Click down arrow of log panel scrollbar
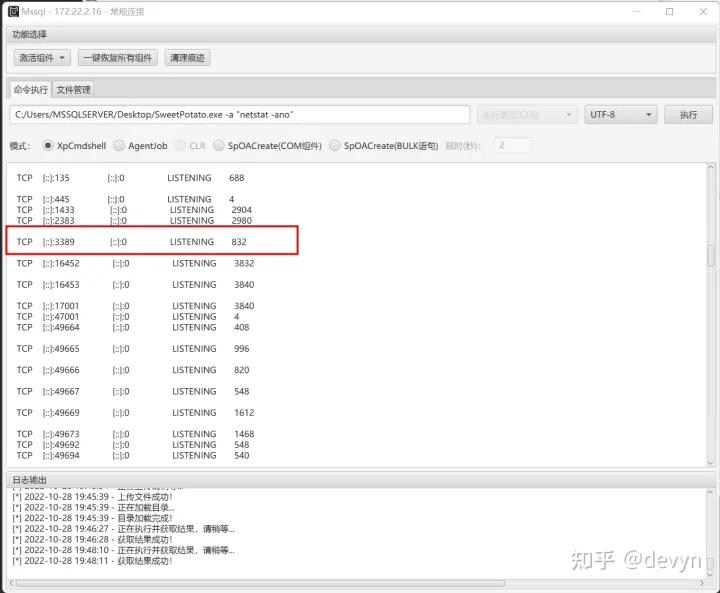 click(x=710, y=575)
